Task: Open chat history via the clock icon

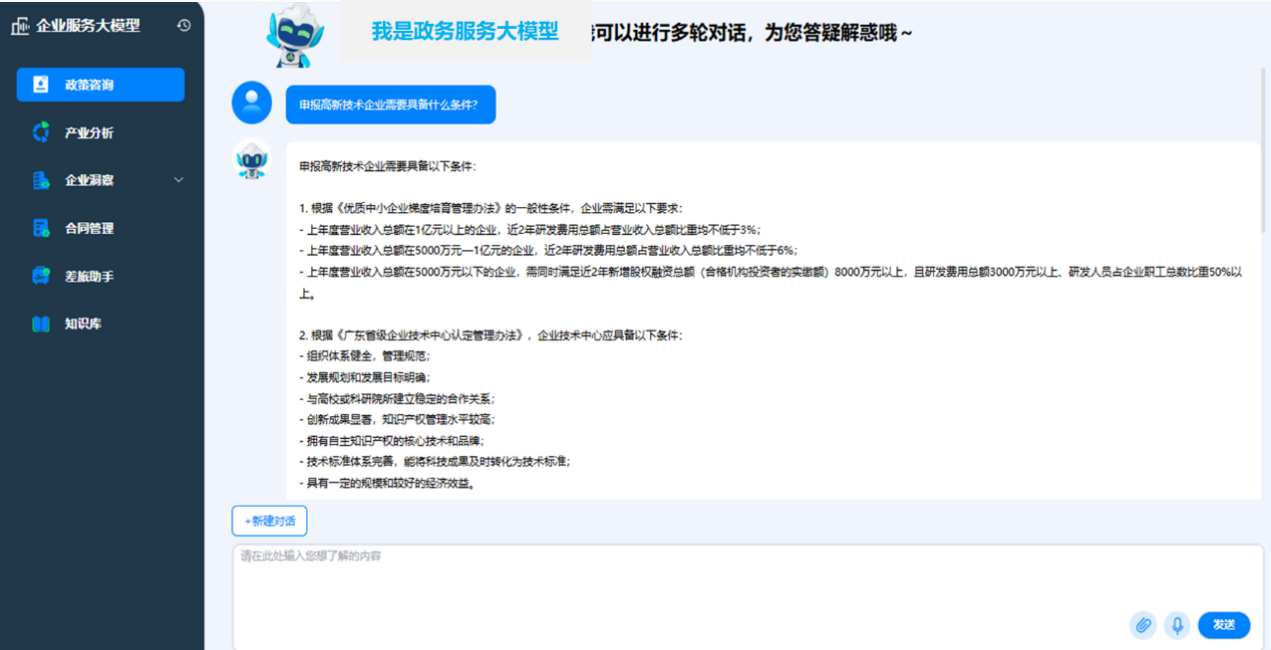Action: coord(183,26)
